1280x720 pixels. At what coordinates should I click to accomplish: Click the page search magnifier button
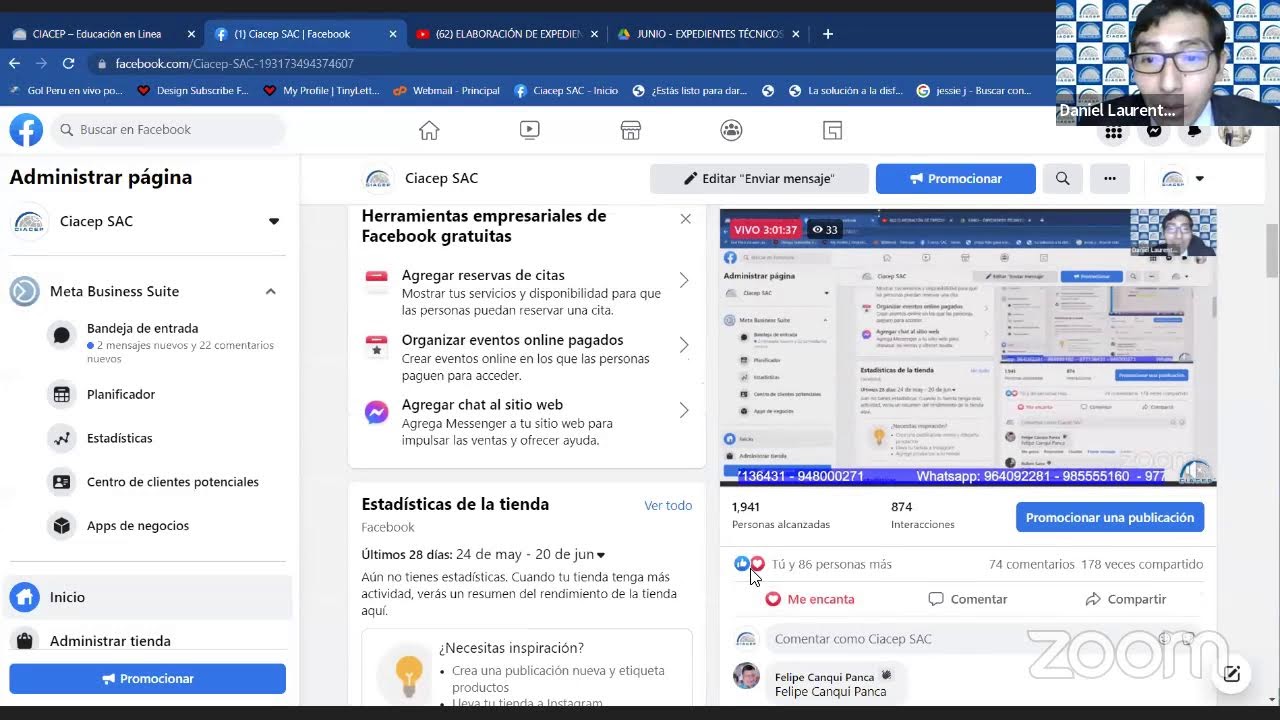click(1062, 179)
